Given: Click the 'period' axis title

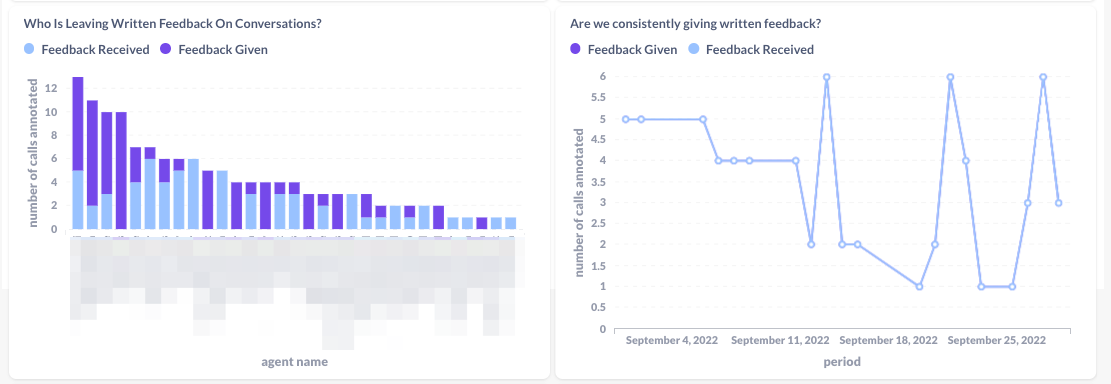Looking at the screenshot, I should (x=842, y=362).
